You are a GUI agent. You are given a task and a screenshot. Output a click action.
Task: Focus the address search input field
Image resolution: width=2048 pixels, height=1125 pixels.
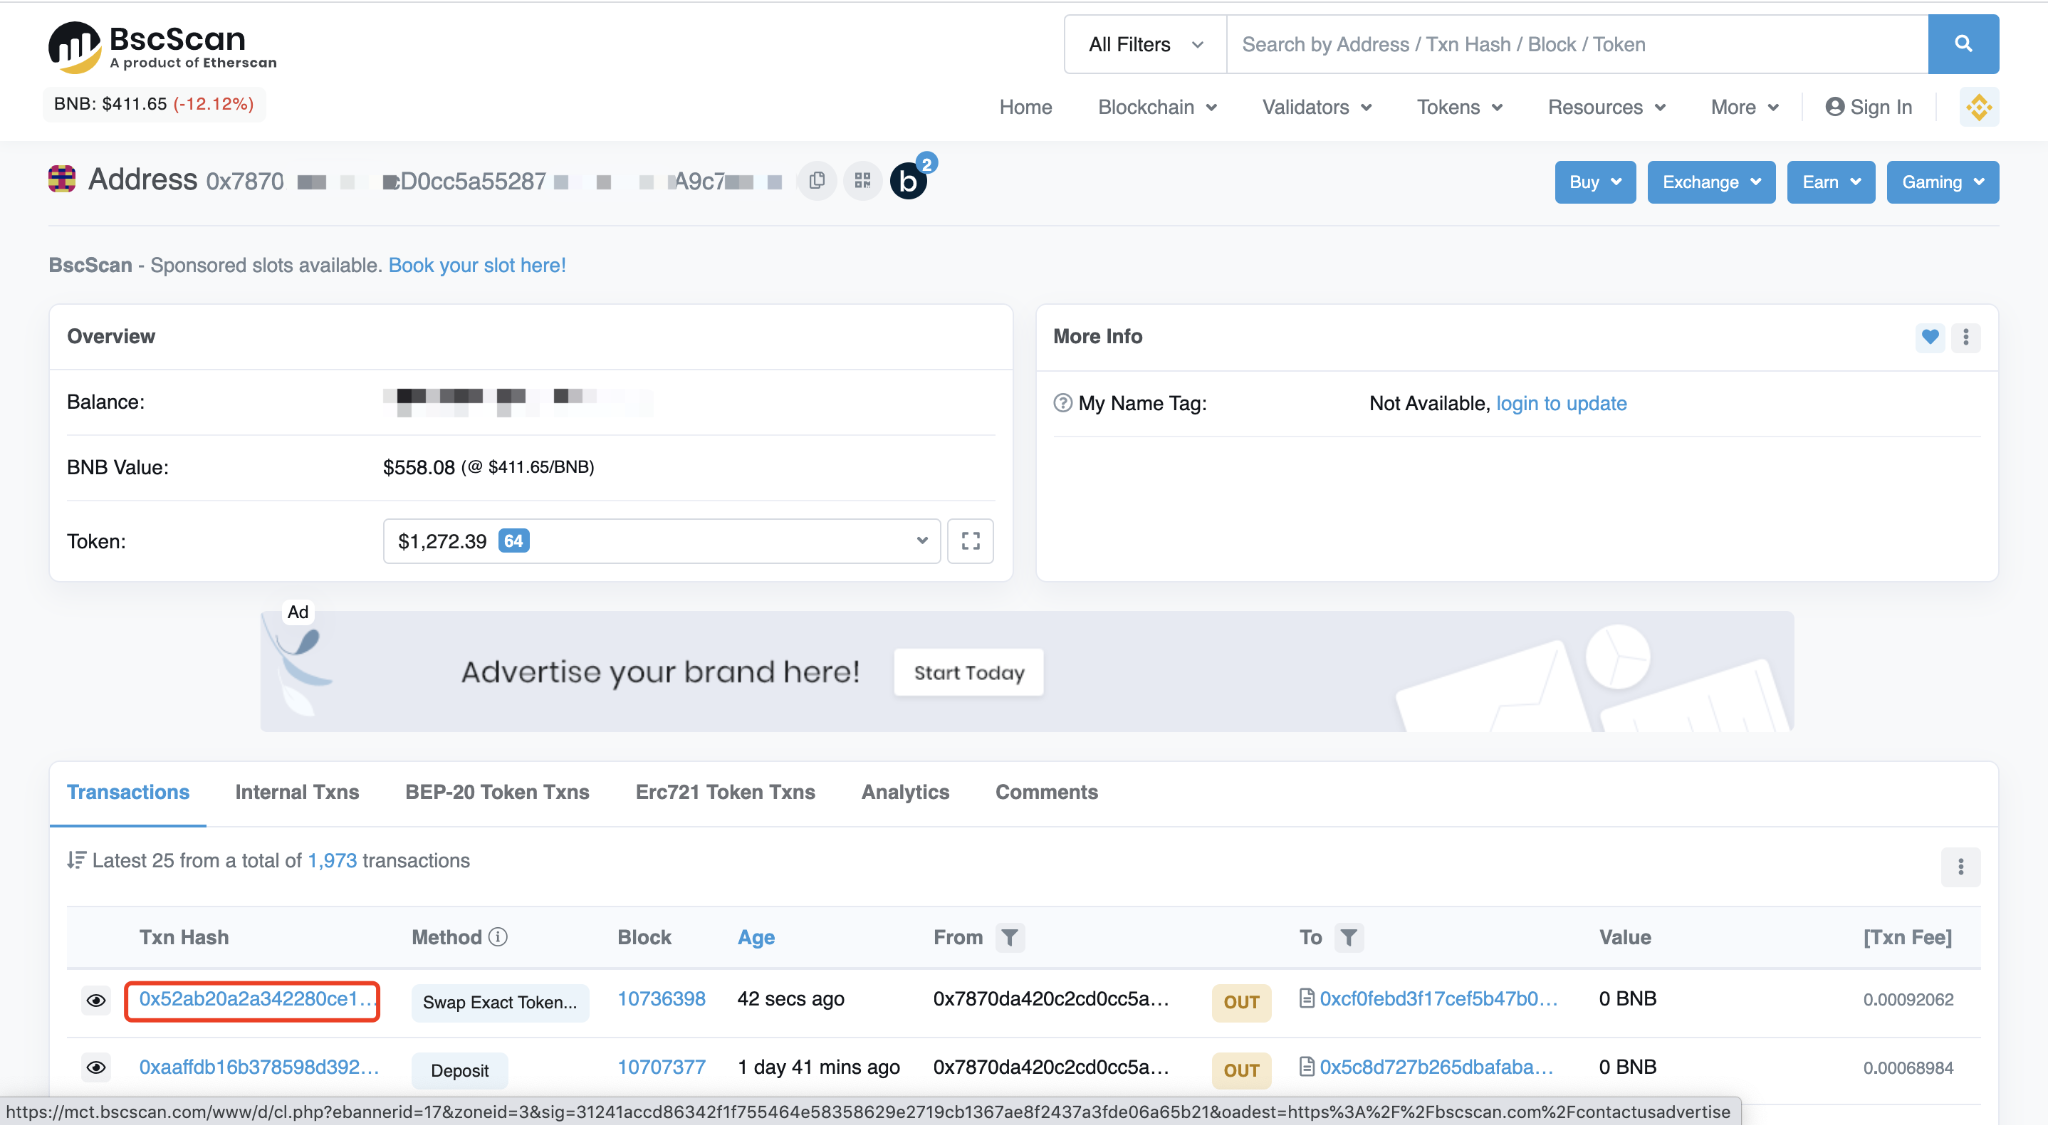[1576, 44]
